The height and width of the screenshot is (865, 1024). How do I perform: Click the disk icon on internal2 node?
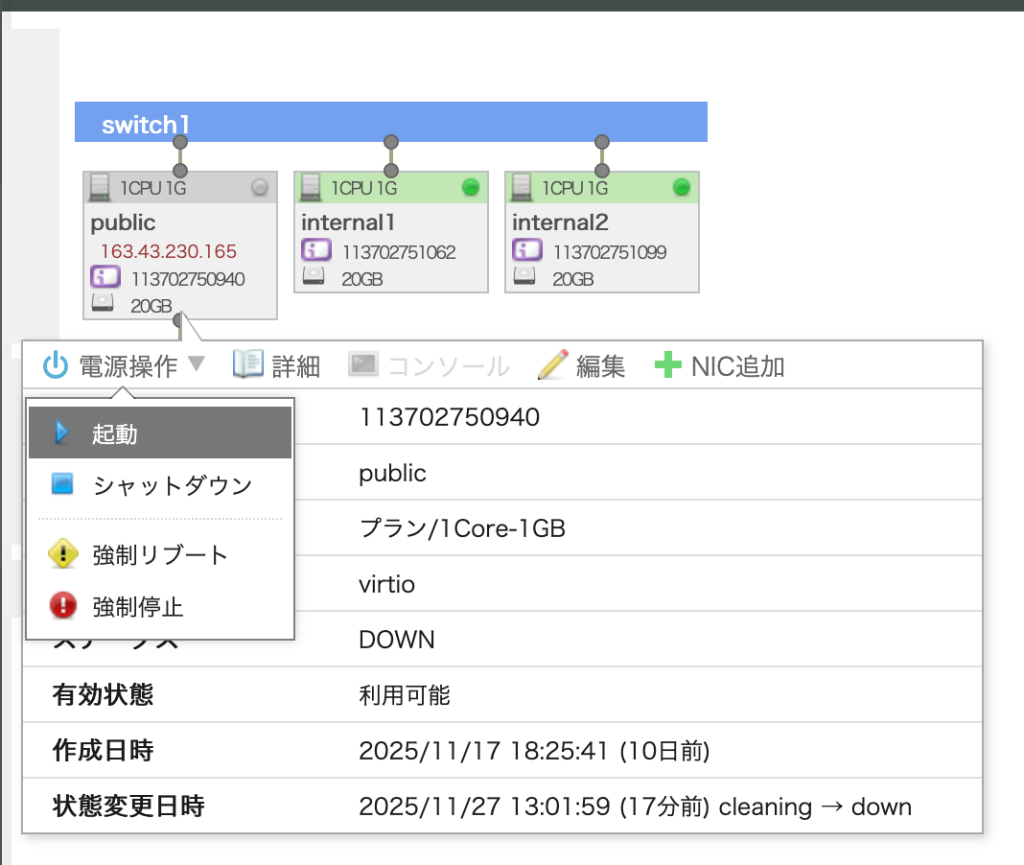pos(526,278)
